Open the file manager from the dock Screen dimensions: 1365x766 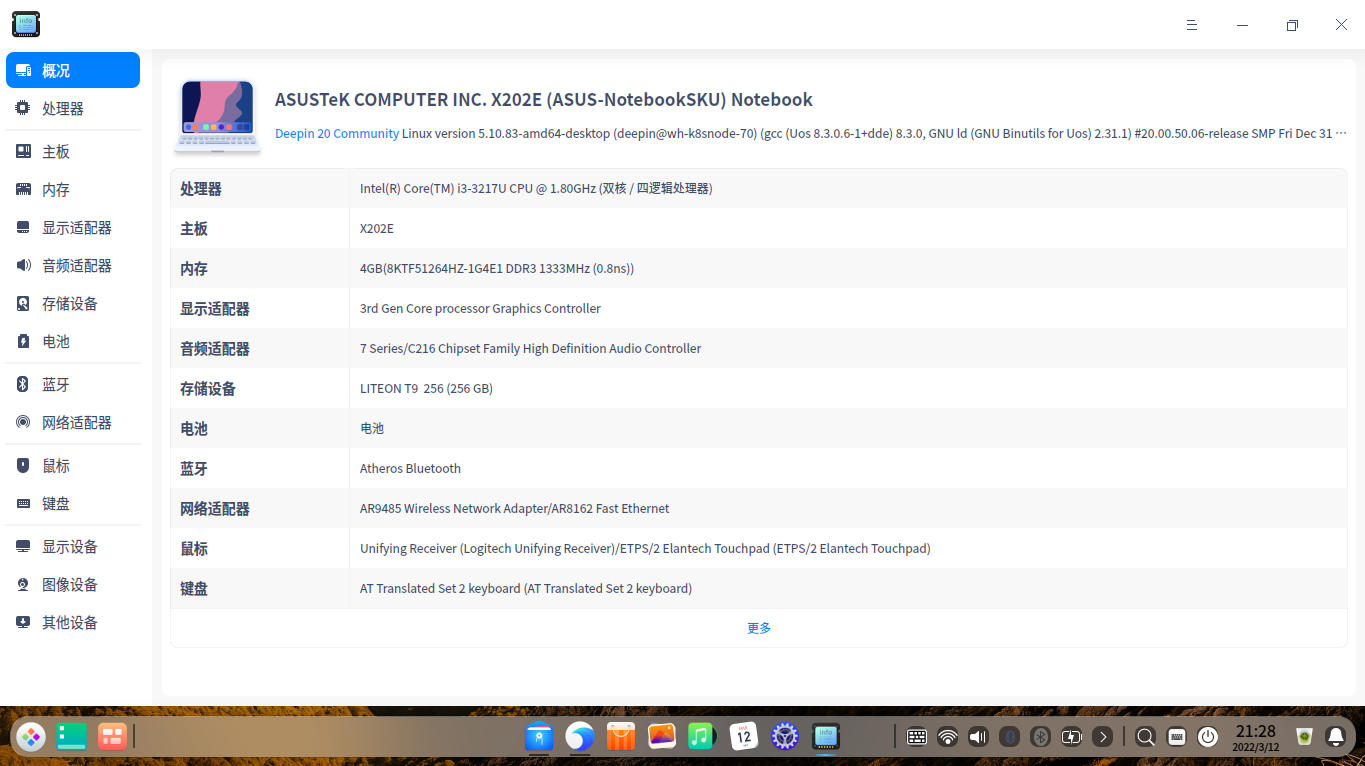539,737
